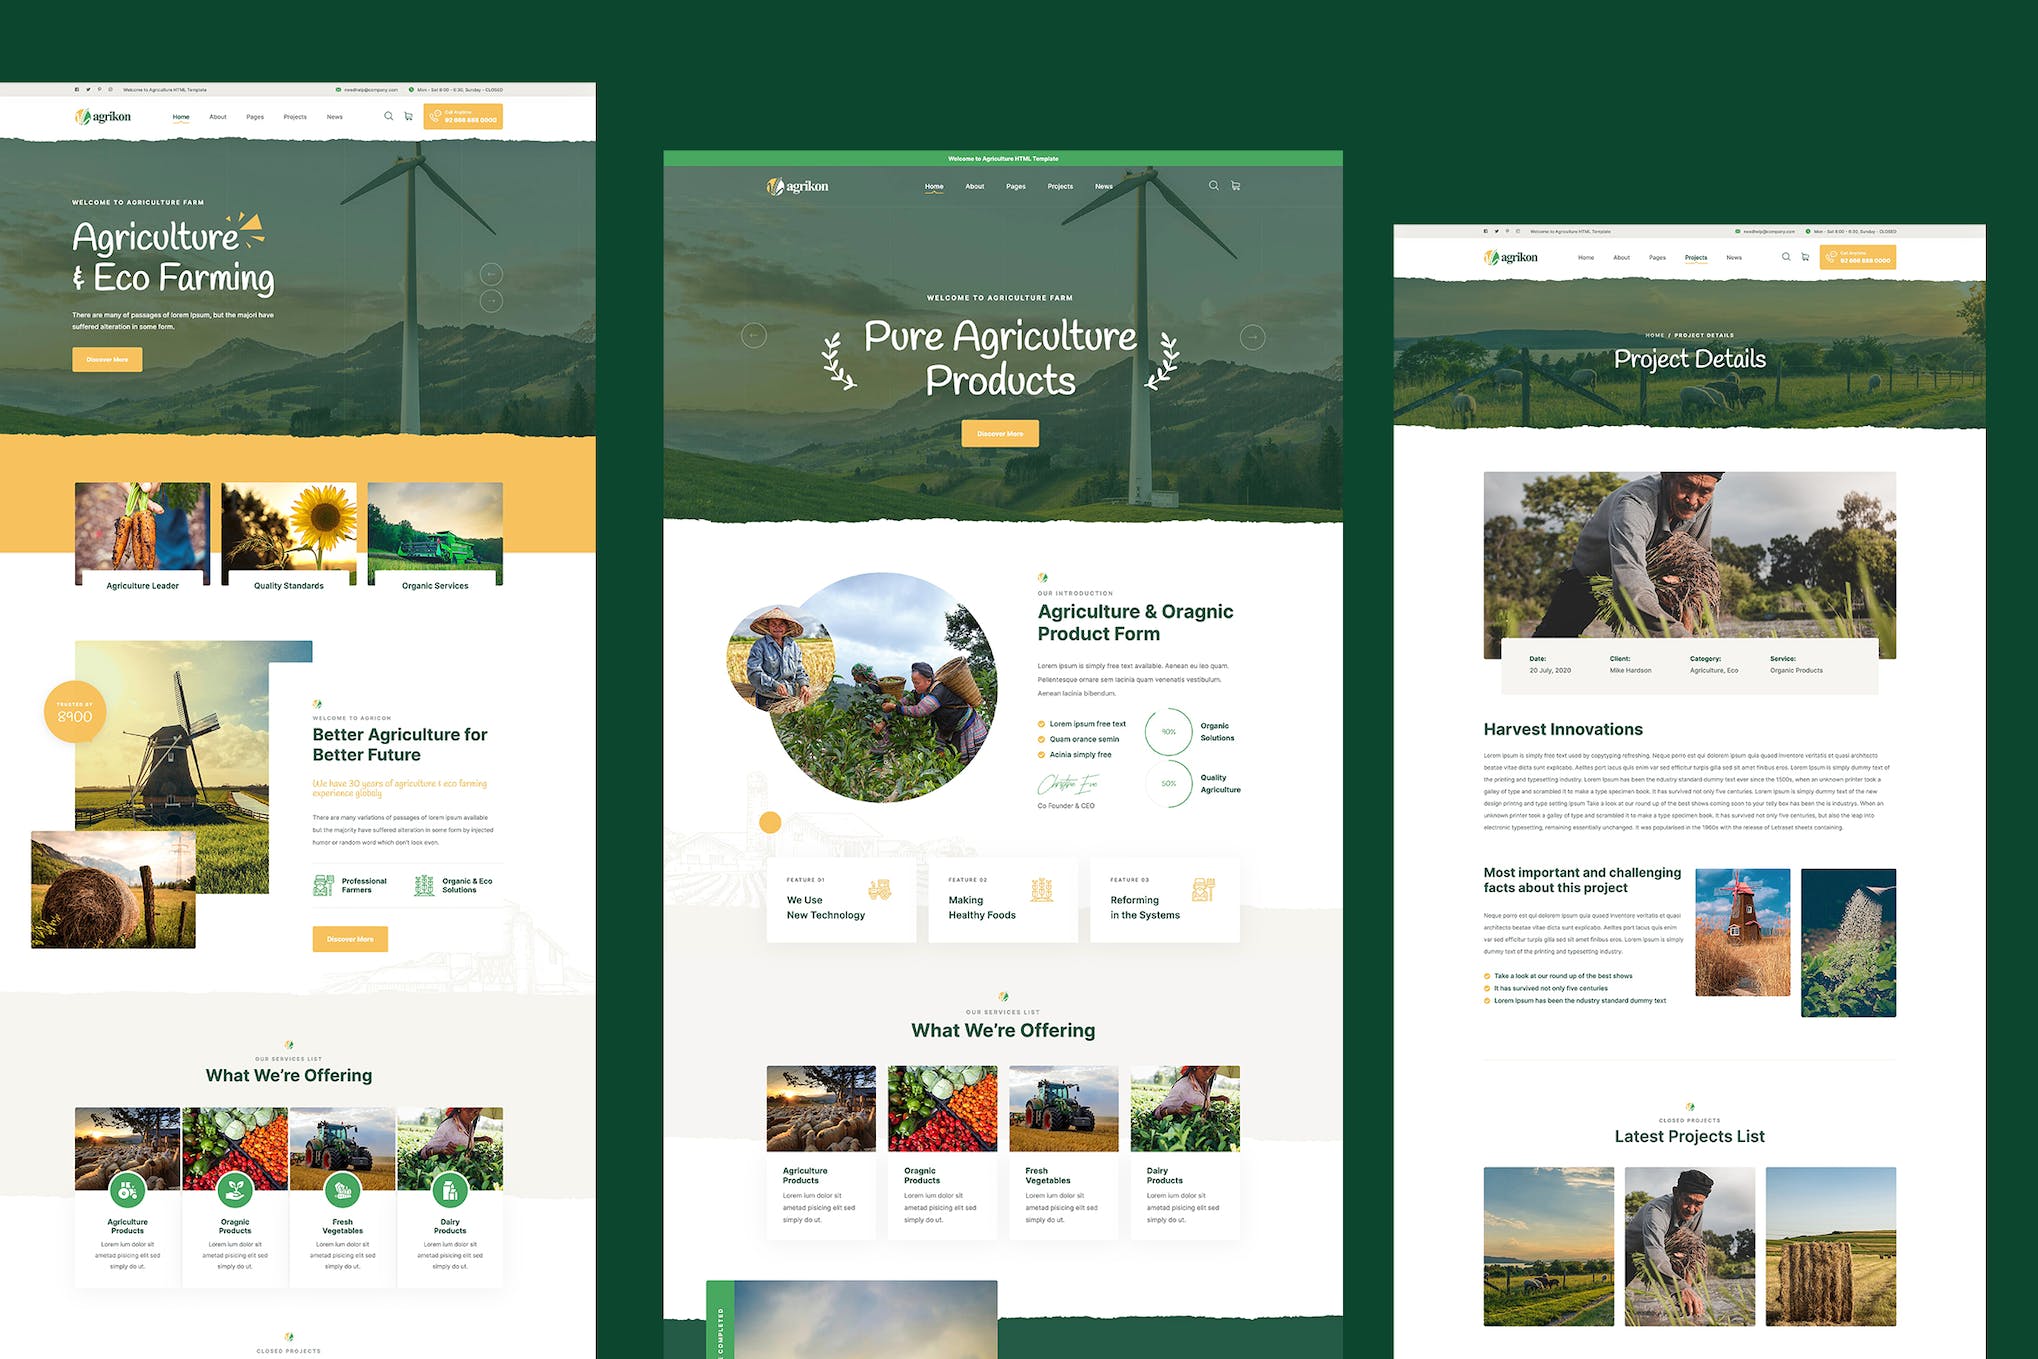Open the shopping cart icon on the left page
The width and height of the screenshot is (2038, 1359).
(x=410, y=116)
